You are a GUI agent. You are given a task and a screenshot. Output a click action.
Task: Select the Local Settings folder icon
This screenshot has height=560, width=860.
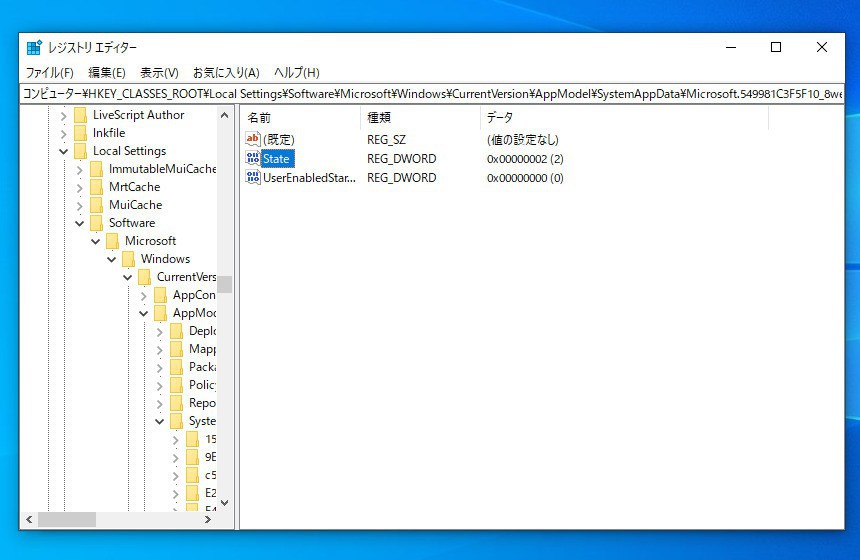pos(81,151)
